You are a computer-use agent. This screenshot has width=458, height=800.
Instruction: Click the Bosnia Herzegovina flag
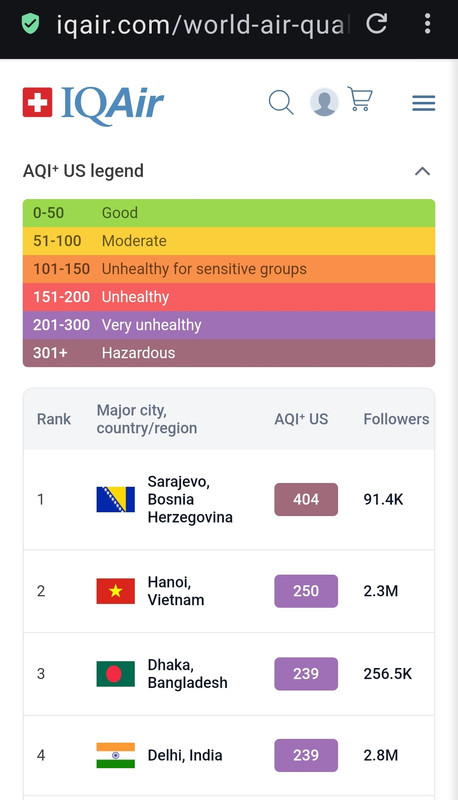pos(116,499)
